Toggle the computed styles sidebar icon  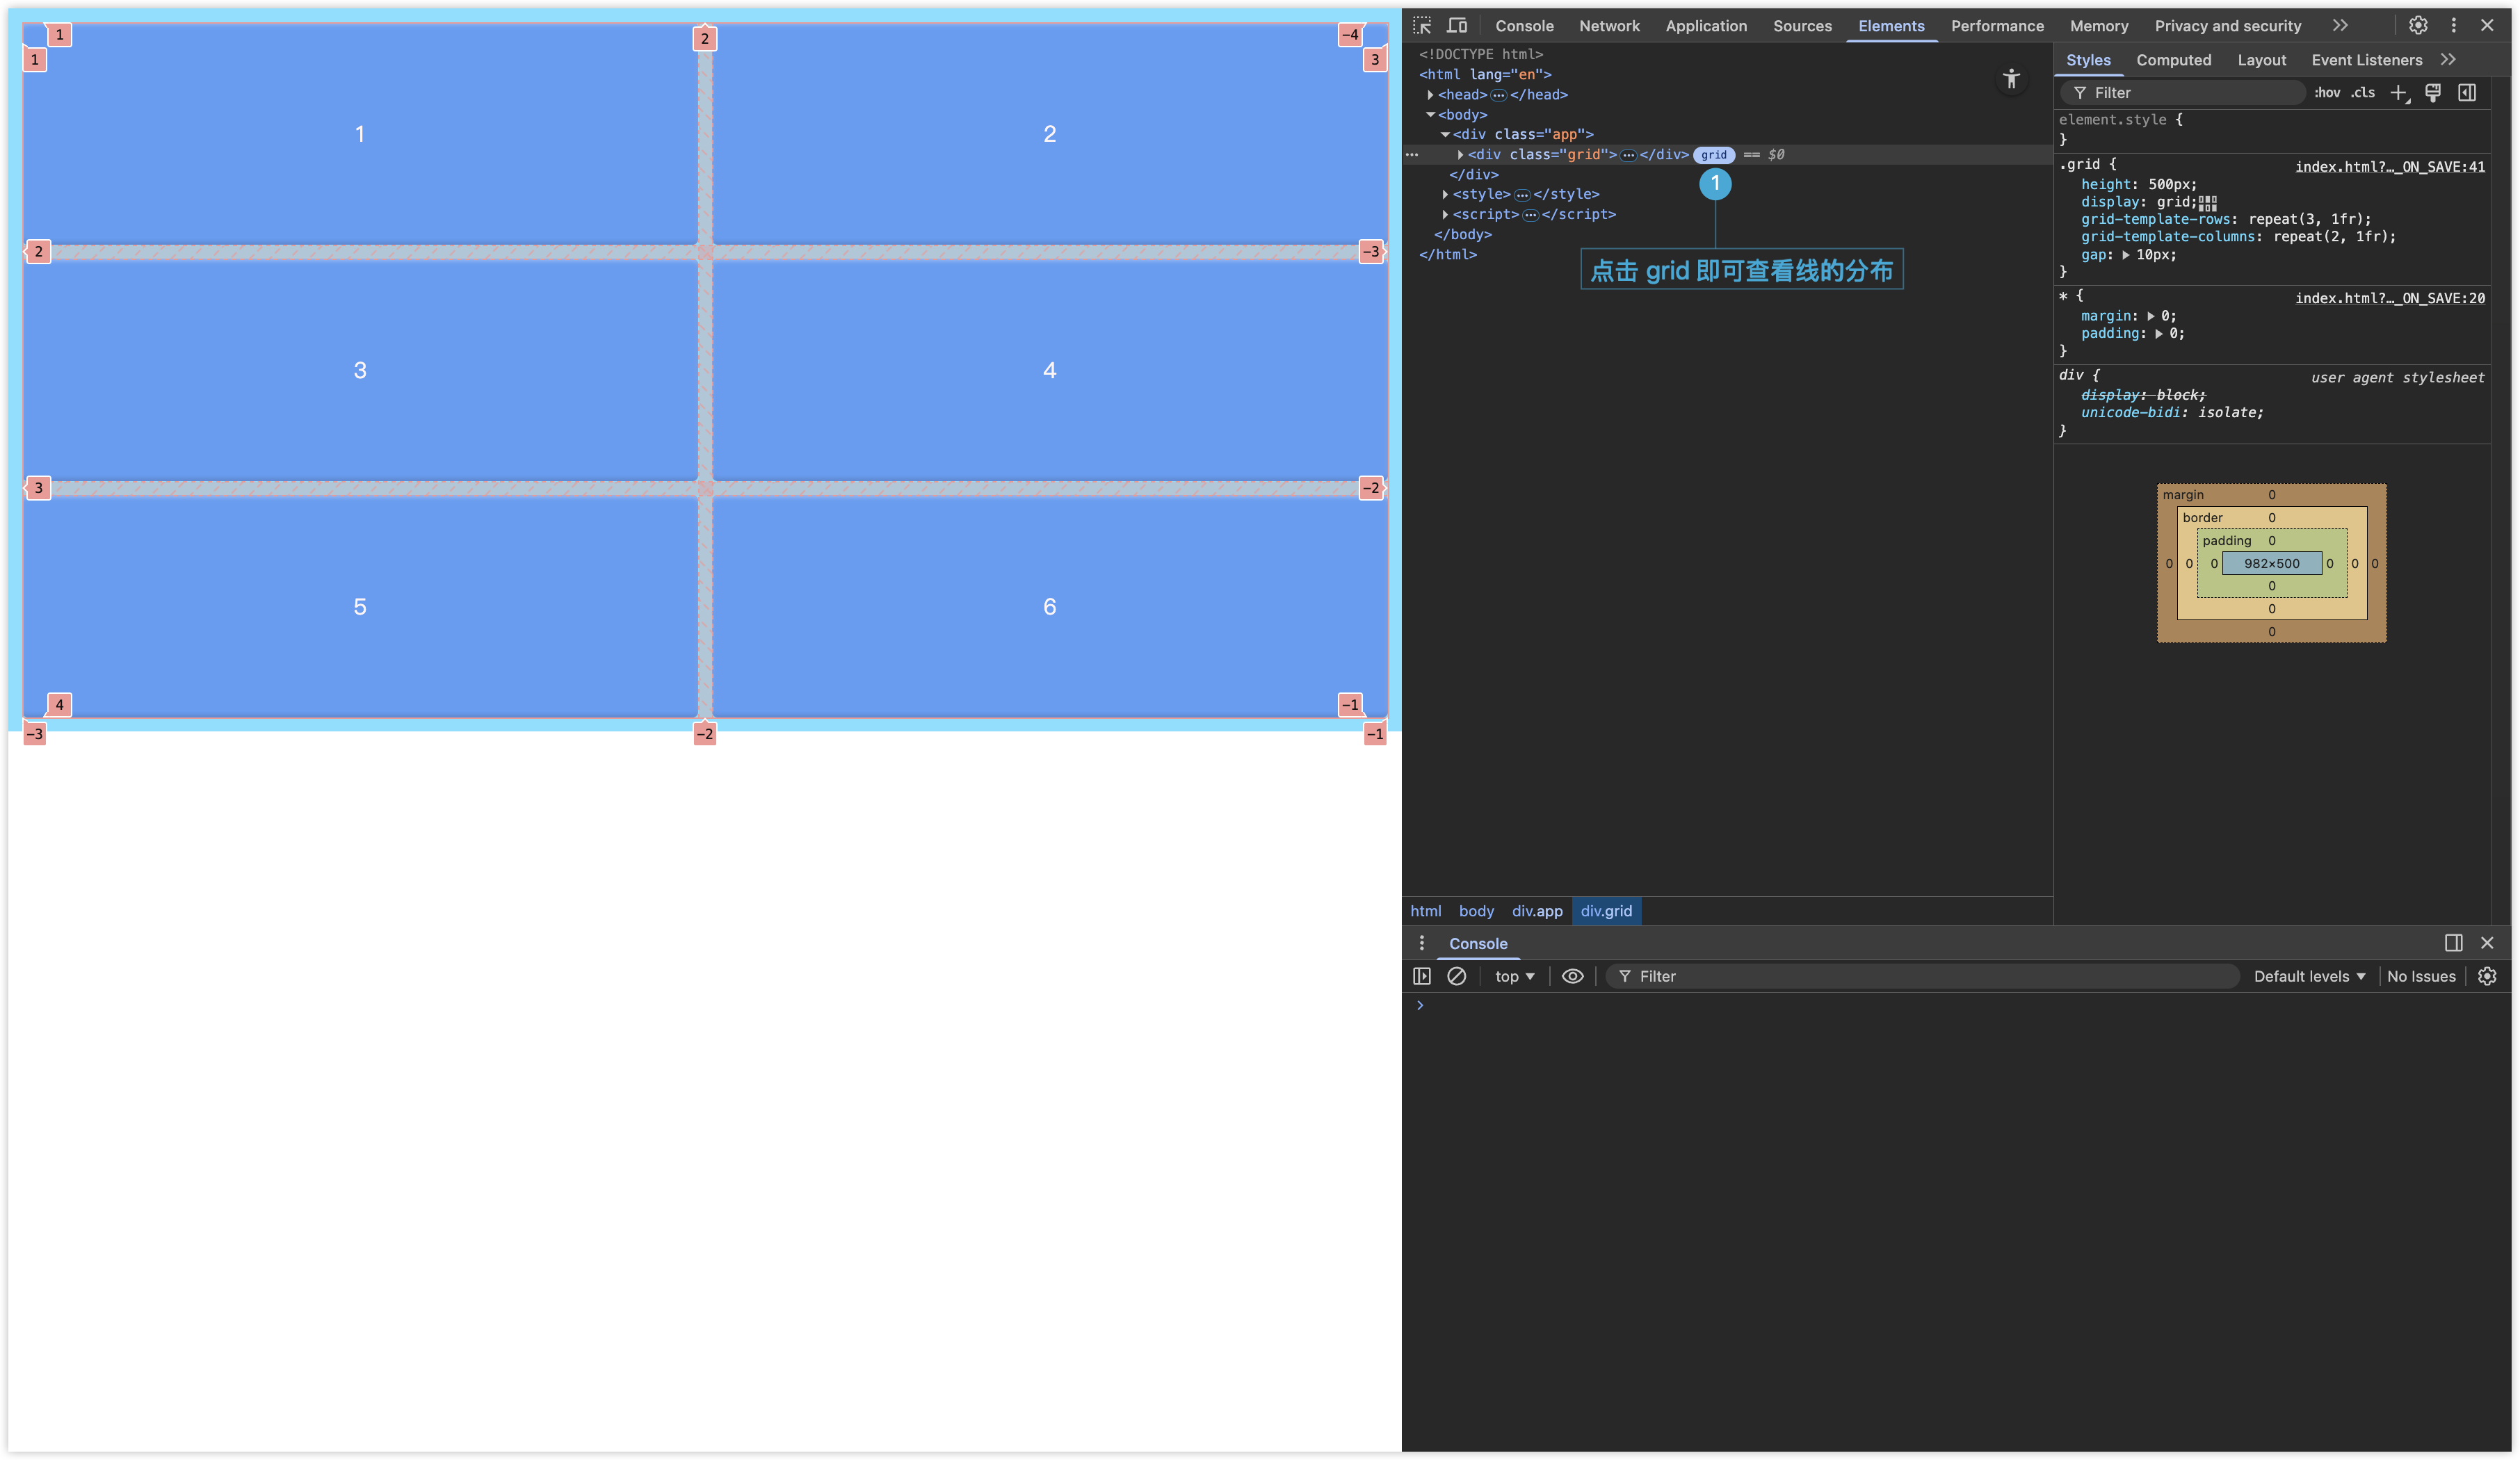[2467, 93]
